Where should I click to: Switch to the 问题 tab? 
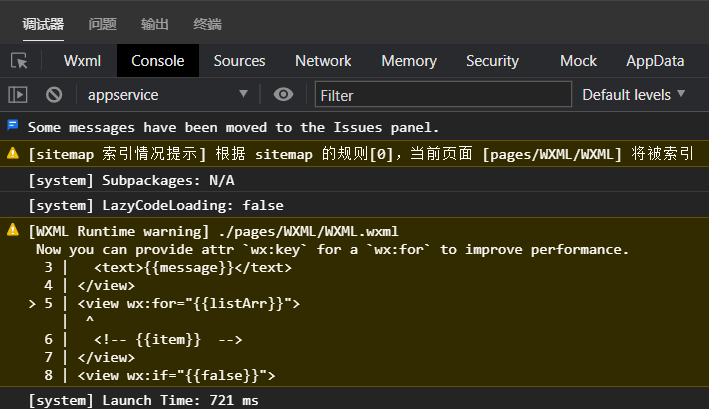[x=103, y=24]
